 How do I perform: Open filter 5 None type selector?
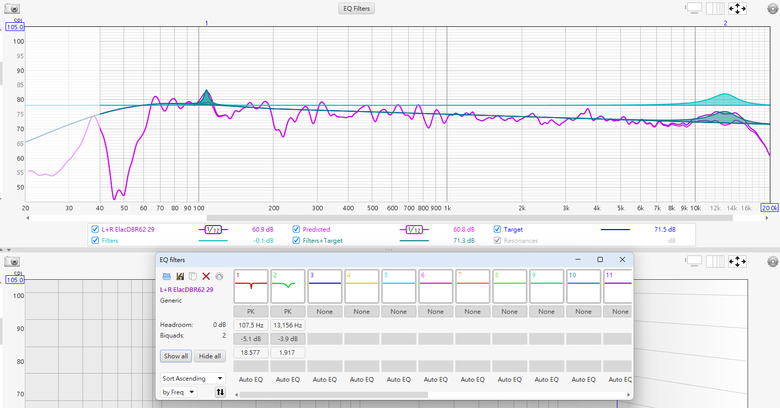[x=398, y=311]
